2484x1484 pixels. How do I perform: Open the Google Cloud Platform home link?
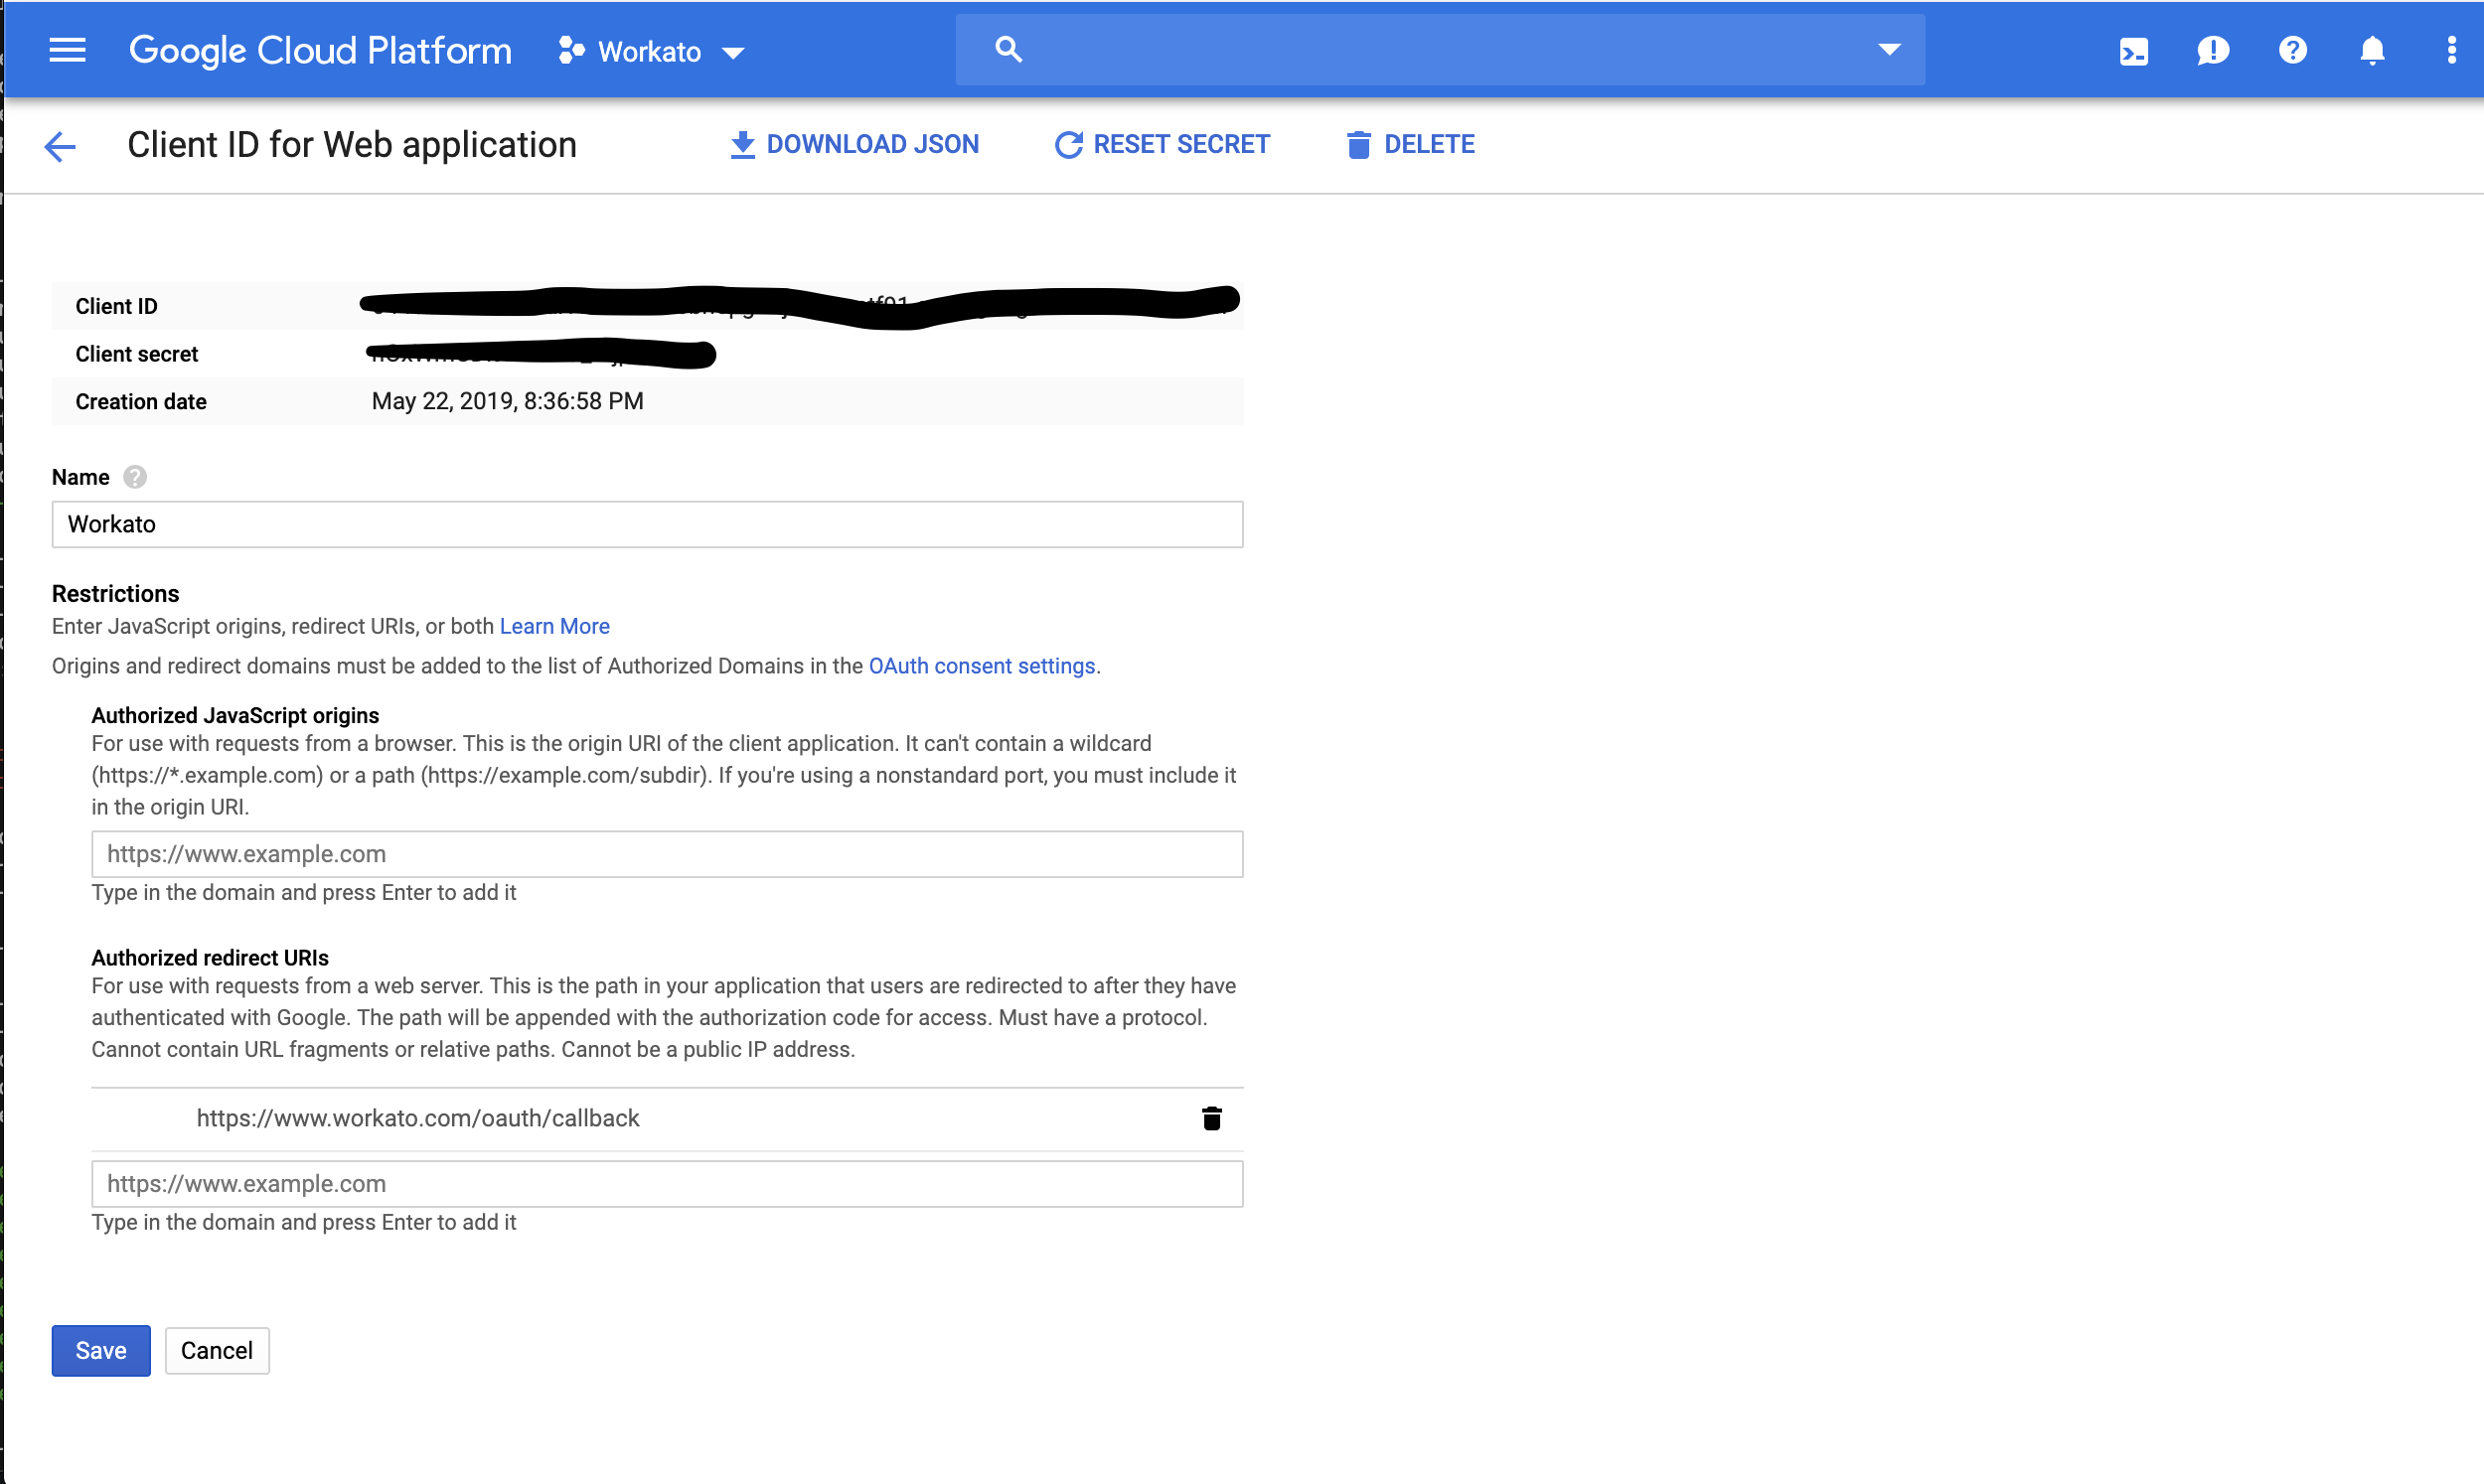[x=320, y=50]
